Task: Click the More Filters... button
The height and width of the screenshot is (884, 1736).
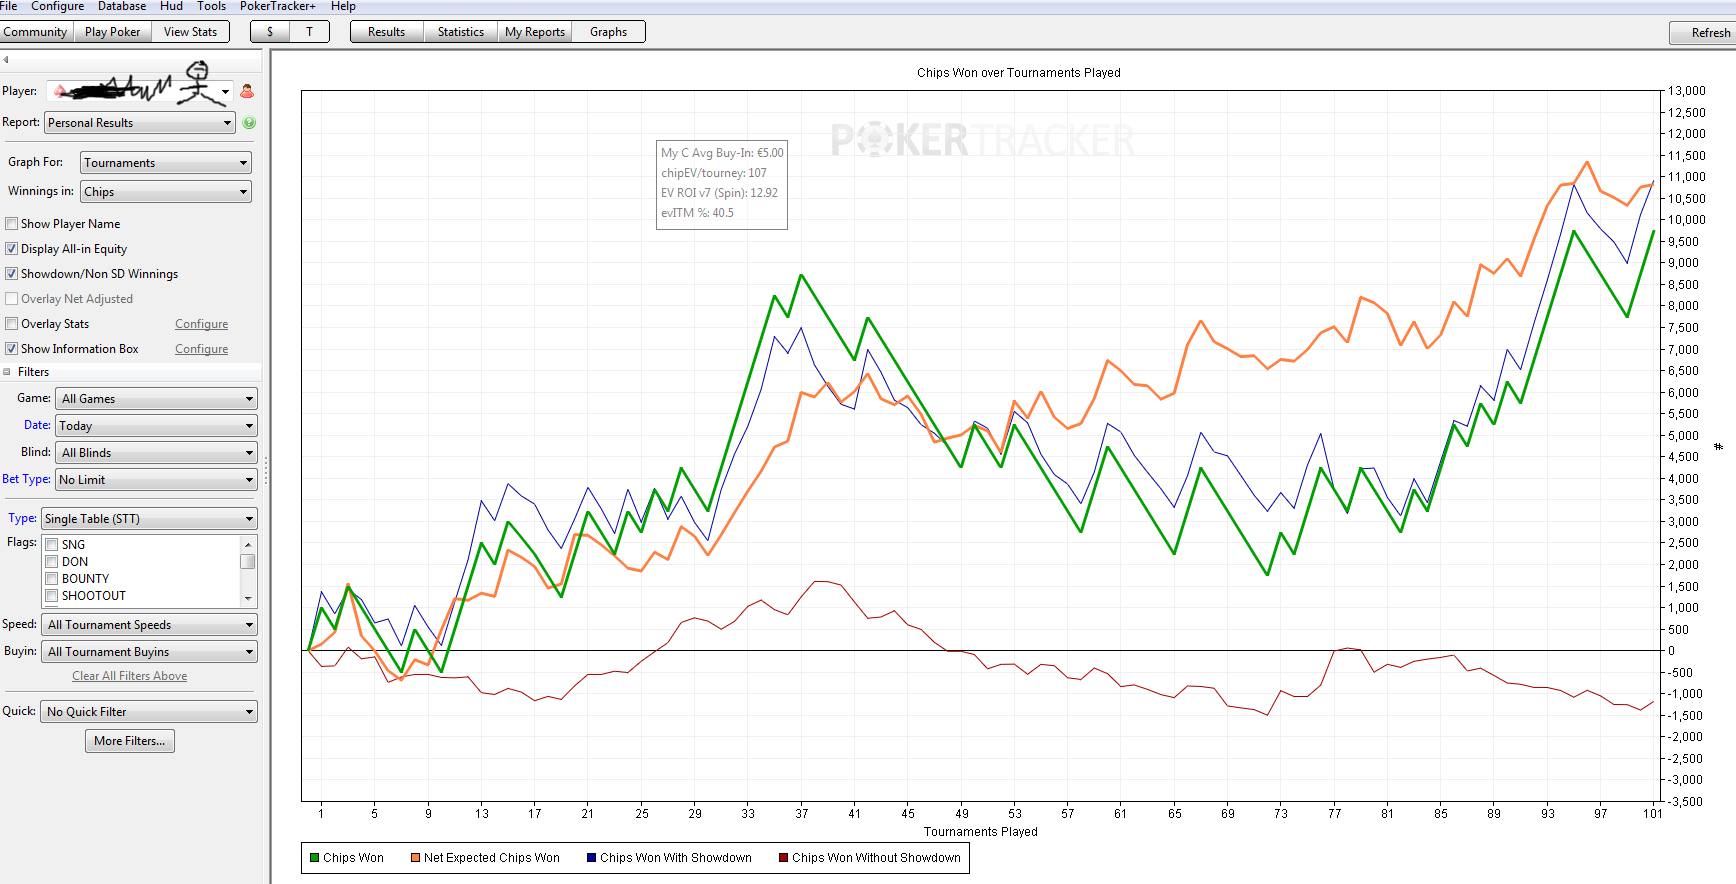Action: tap(130, 741)
